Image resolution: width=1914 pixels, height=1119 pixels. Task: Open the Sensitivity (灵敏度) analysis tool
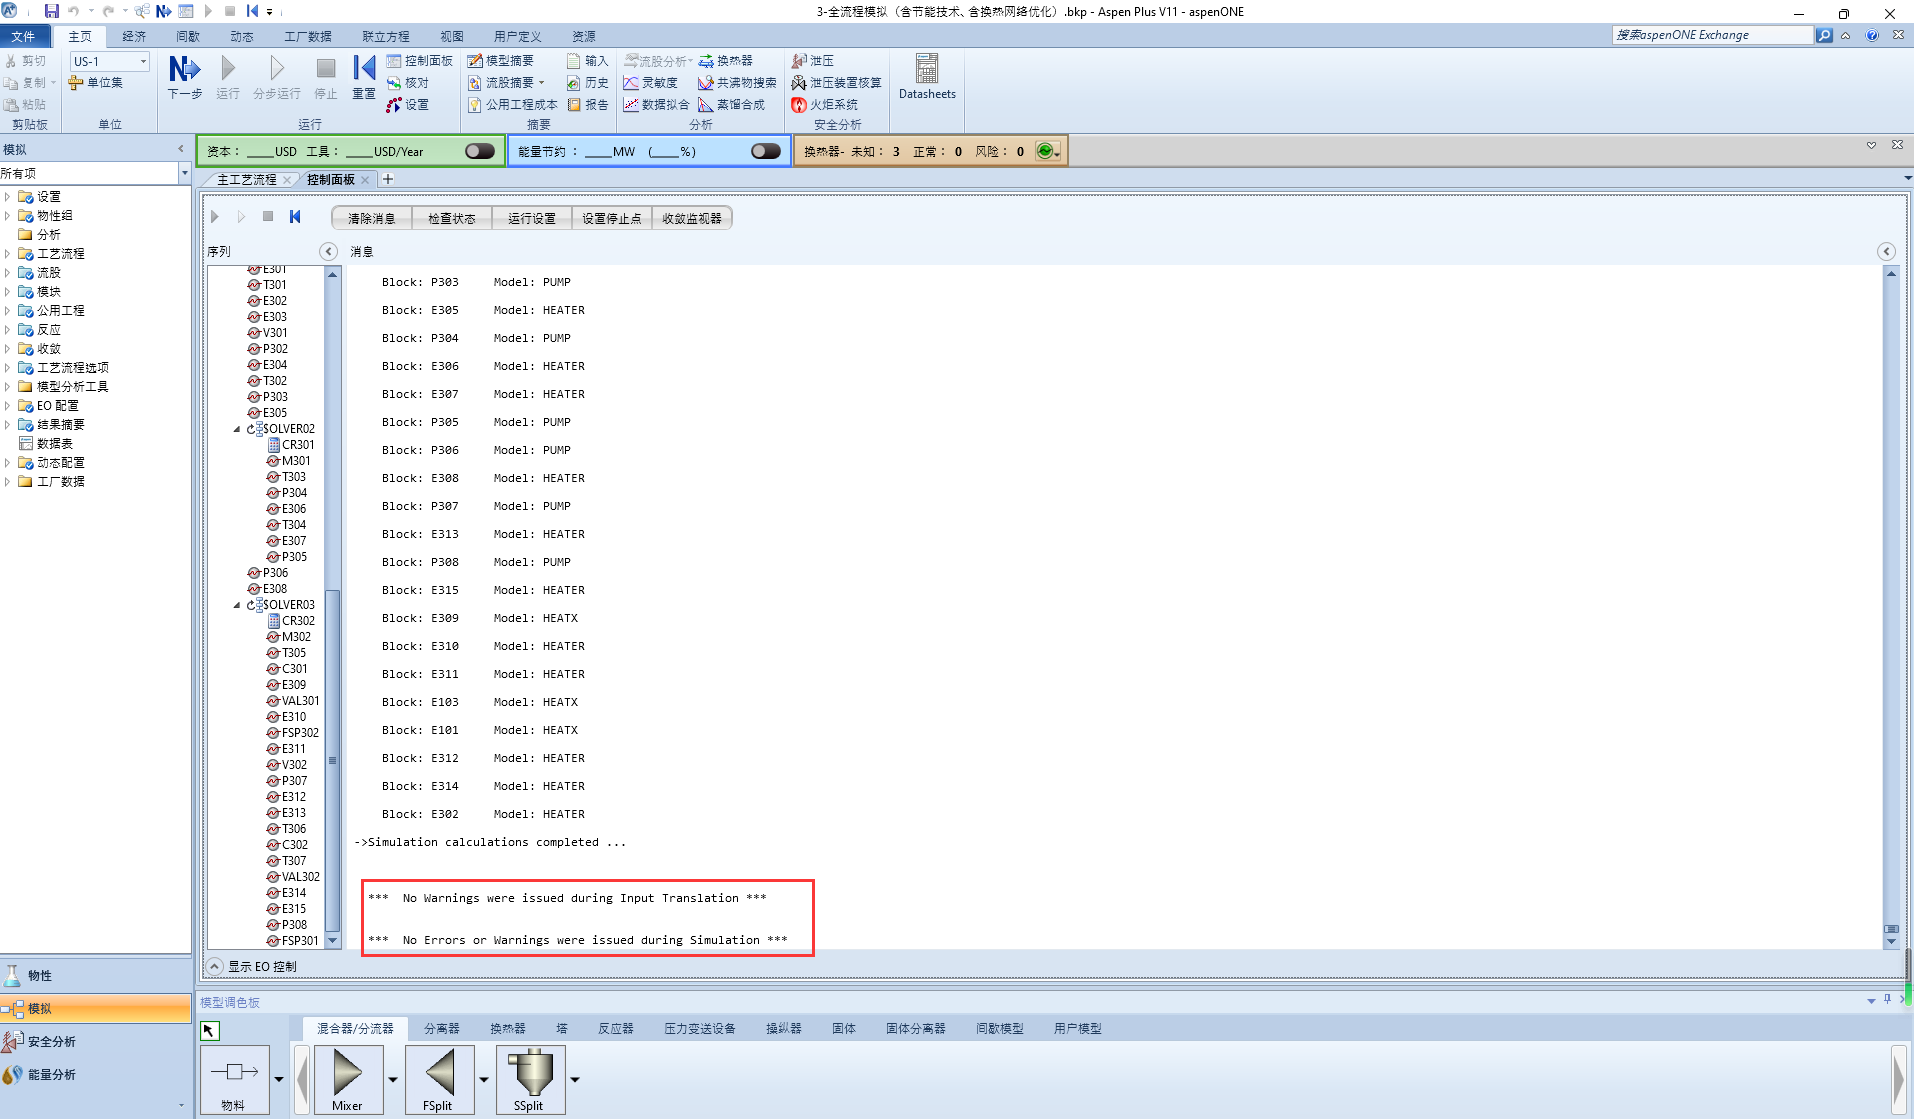coord(651,83)
